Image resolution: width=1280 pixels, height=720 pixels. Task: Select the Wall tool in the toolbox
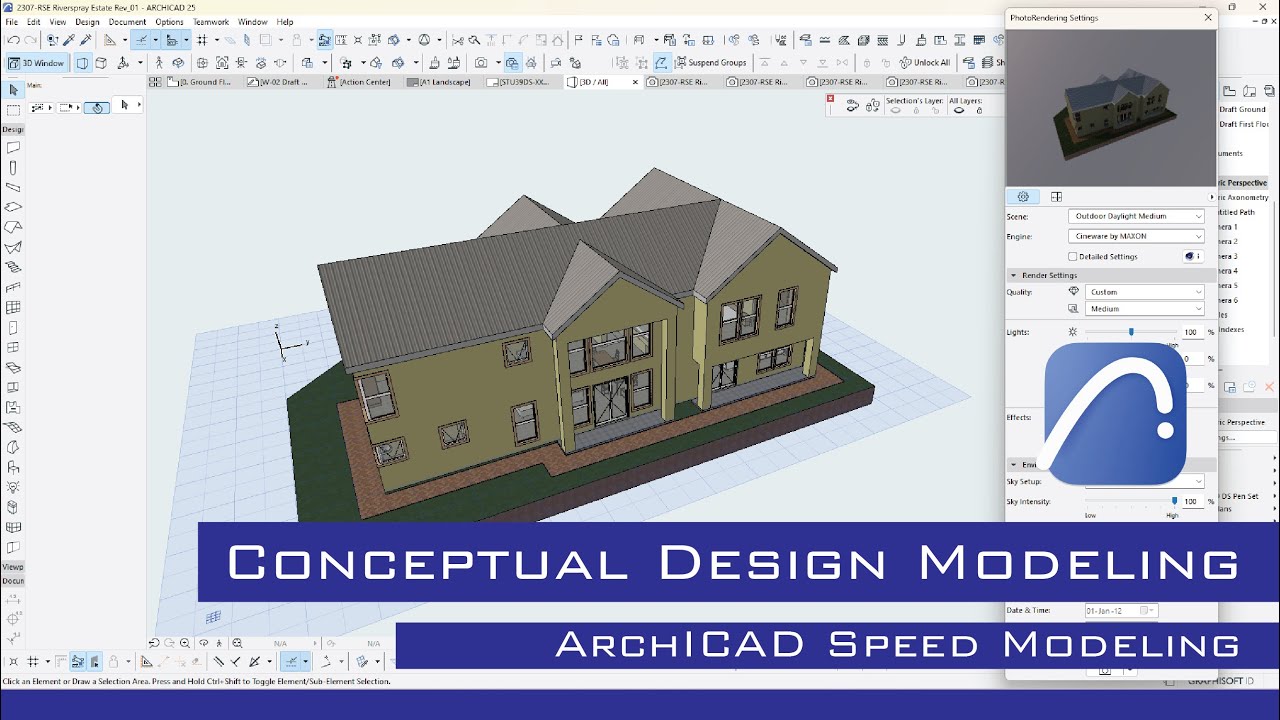tap(14, 148)
